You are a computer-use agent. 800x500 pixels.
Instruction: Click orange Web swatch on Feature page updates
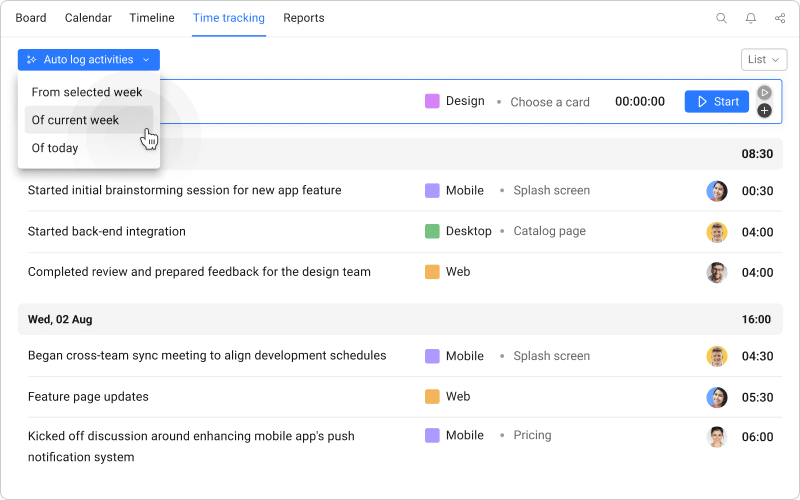(x=432, y=396)
